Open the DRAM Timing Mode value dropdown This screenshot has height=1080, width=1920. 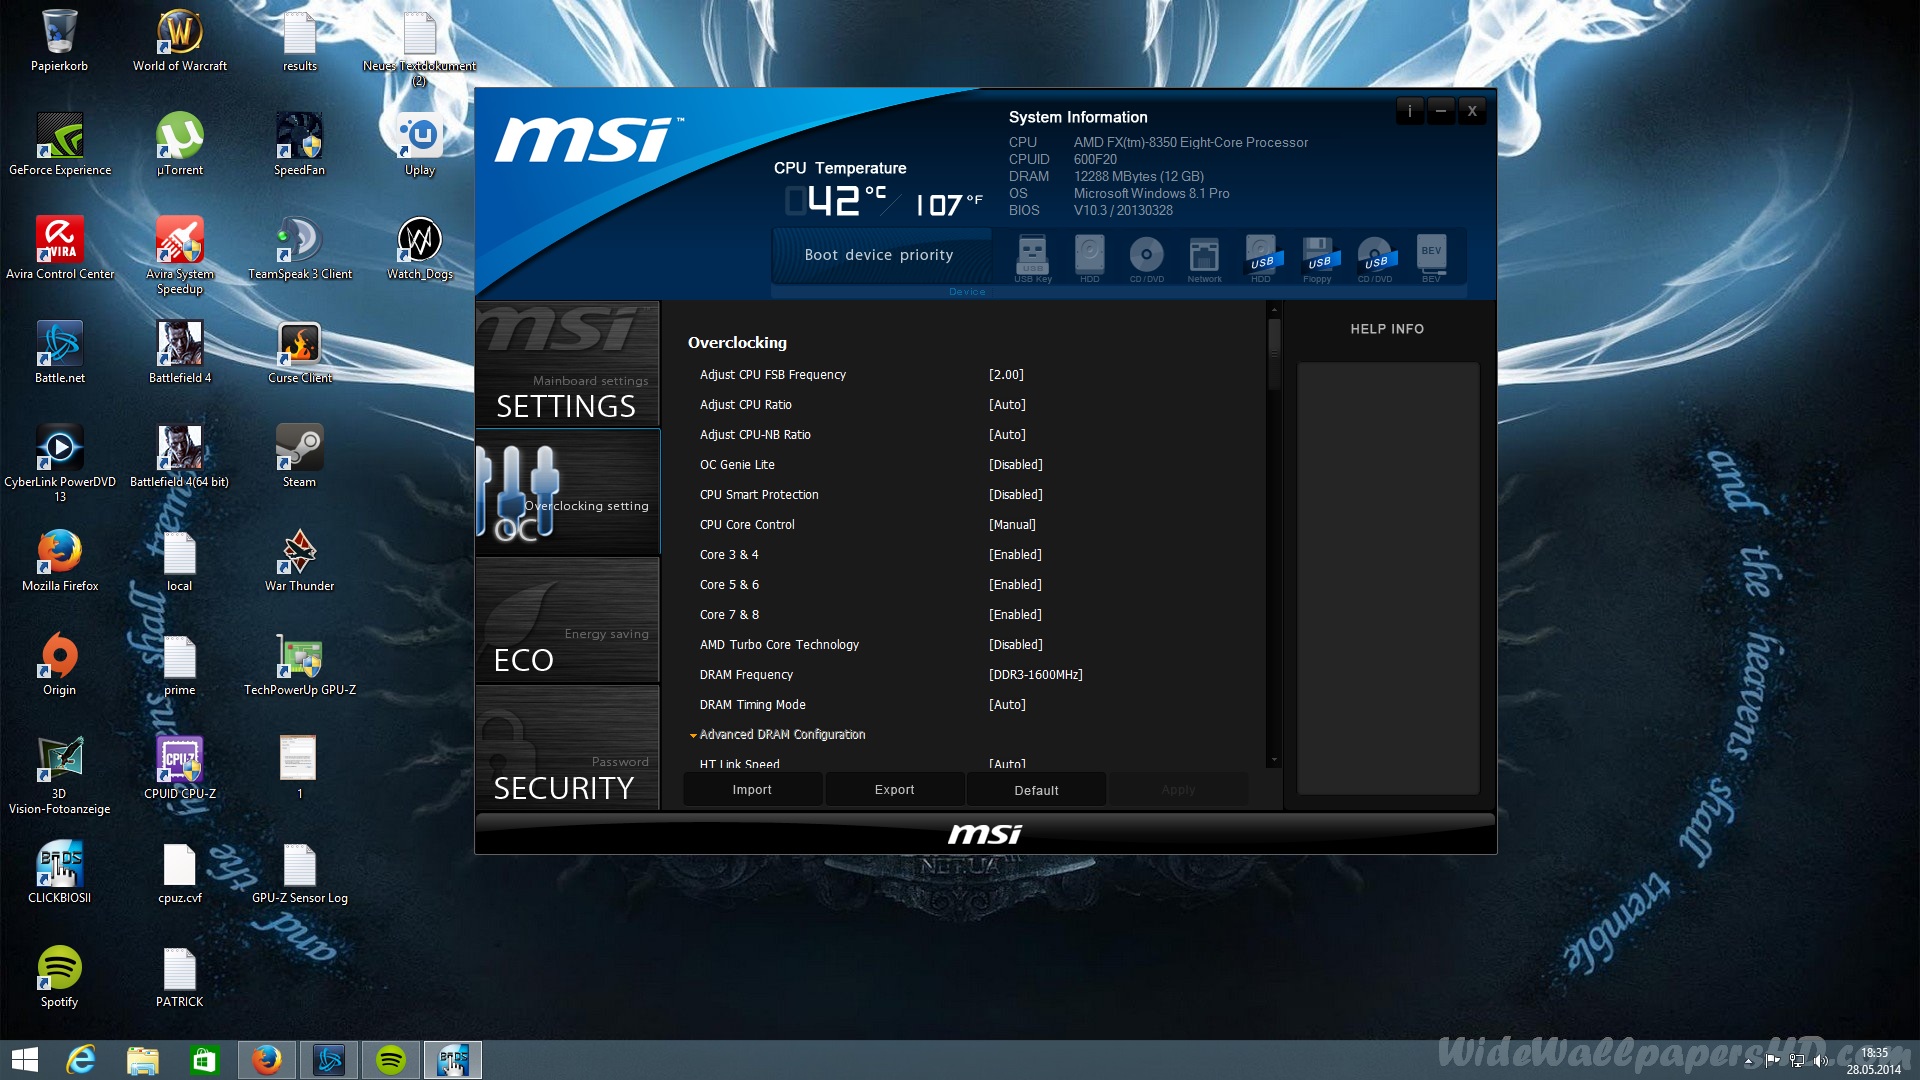tap(1007, 705)
